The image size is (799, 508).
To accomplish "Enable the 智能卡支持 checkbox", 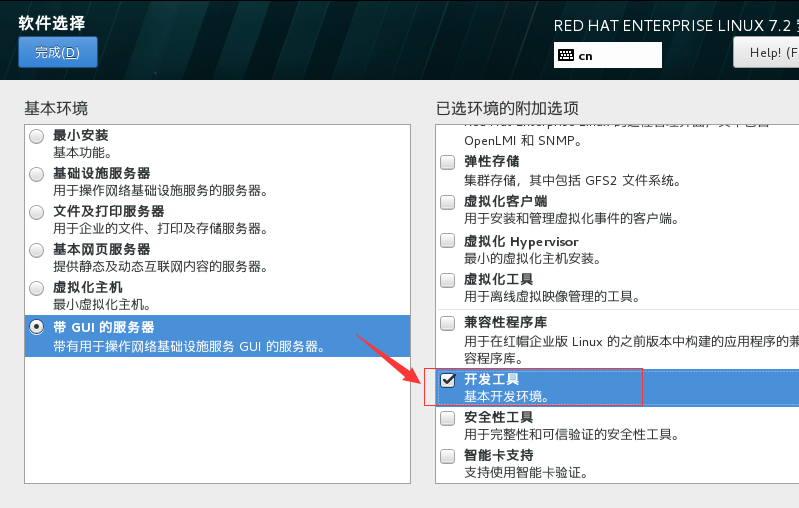I will tap(447, 456).
